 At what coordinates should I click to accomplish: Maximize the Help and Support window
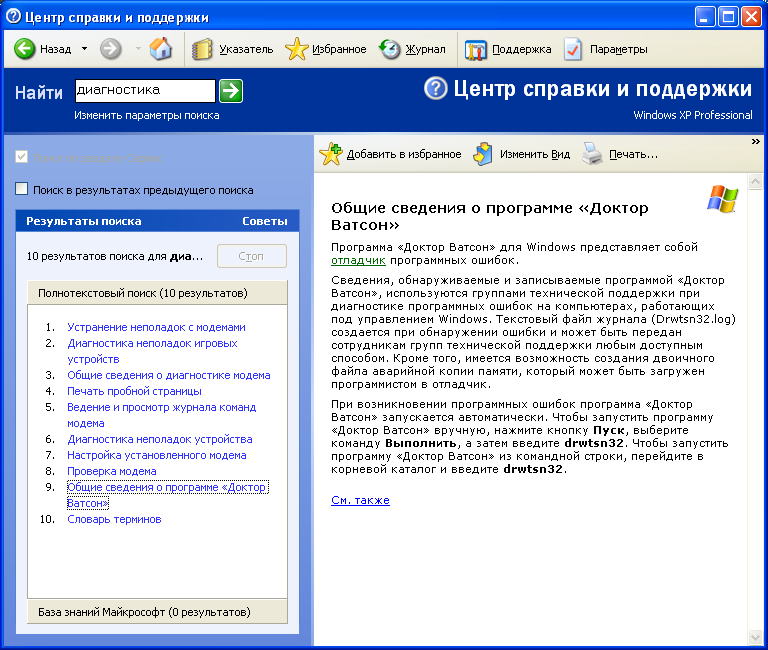(728, 17)
